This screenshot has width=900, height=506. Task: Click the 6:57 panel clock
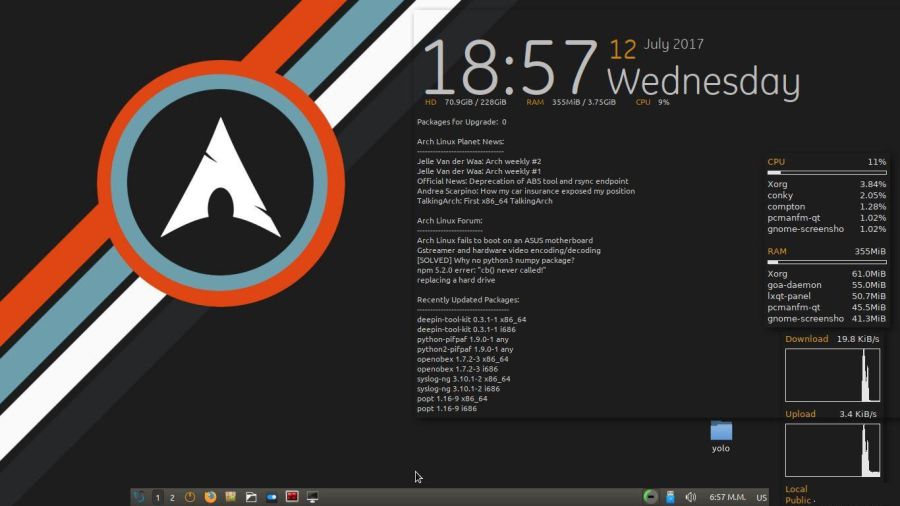coord(727,497)
